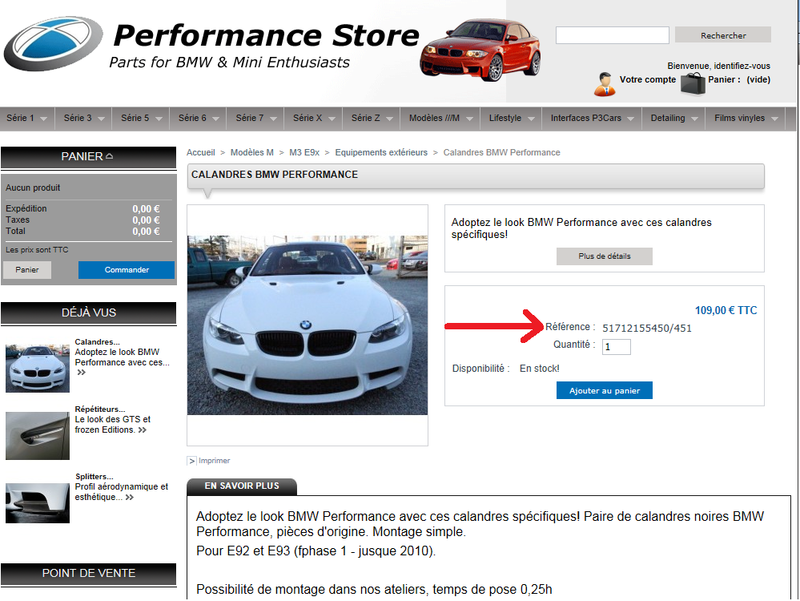This screenshot has height=601, width=800.
Task: Go to Accueil breadcrumb
Action: 201,153
